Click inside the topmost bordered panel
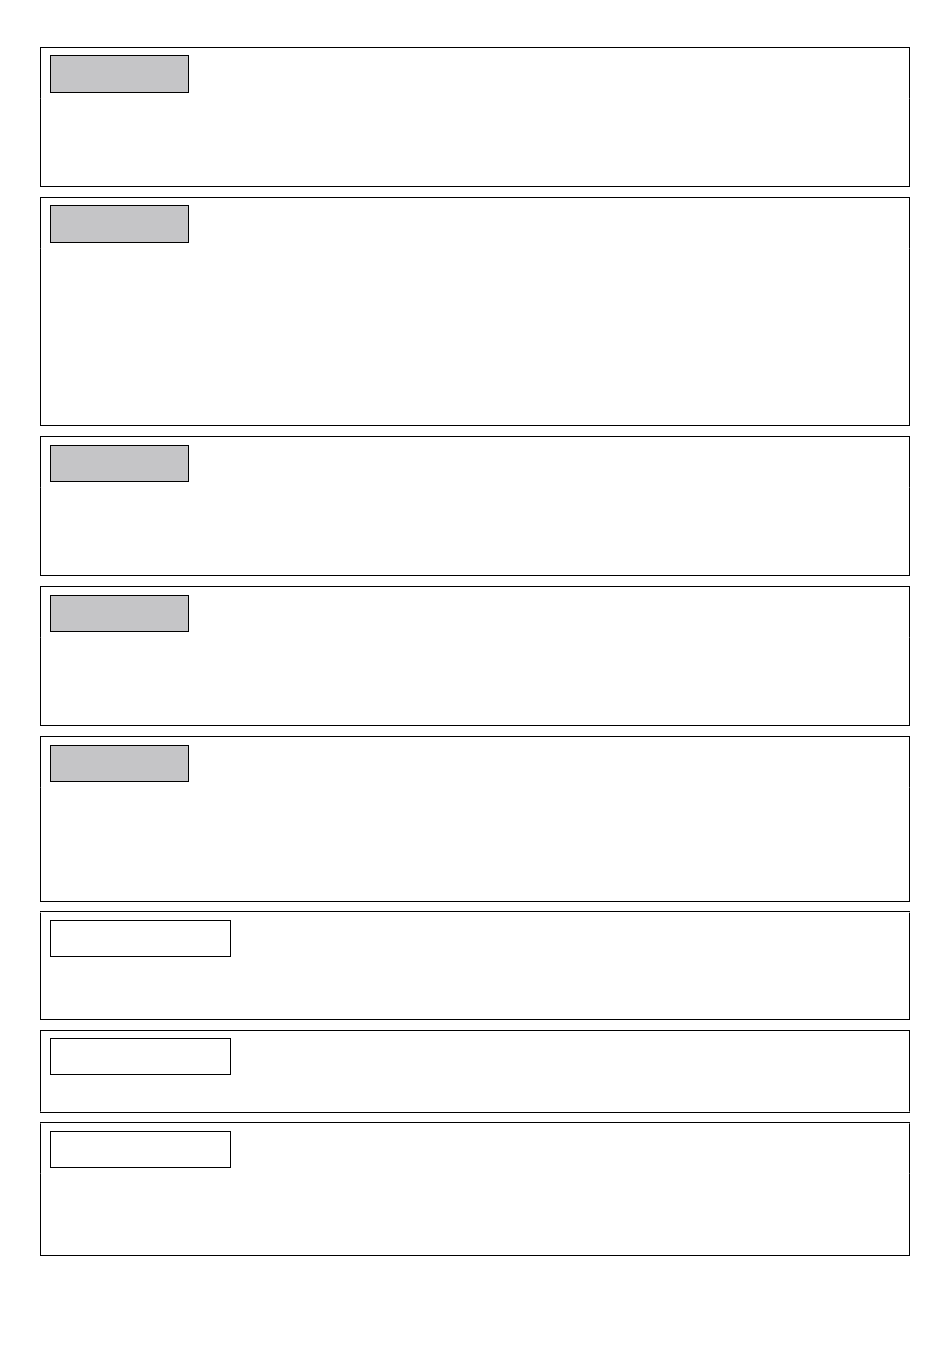Image resolution: width=950 pixels, height=1364 pixels. click(x=550, y=117)
